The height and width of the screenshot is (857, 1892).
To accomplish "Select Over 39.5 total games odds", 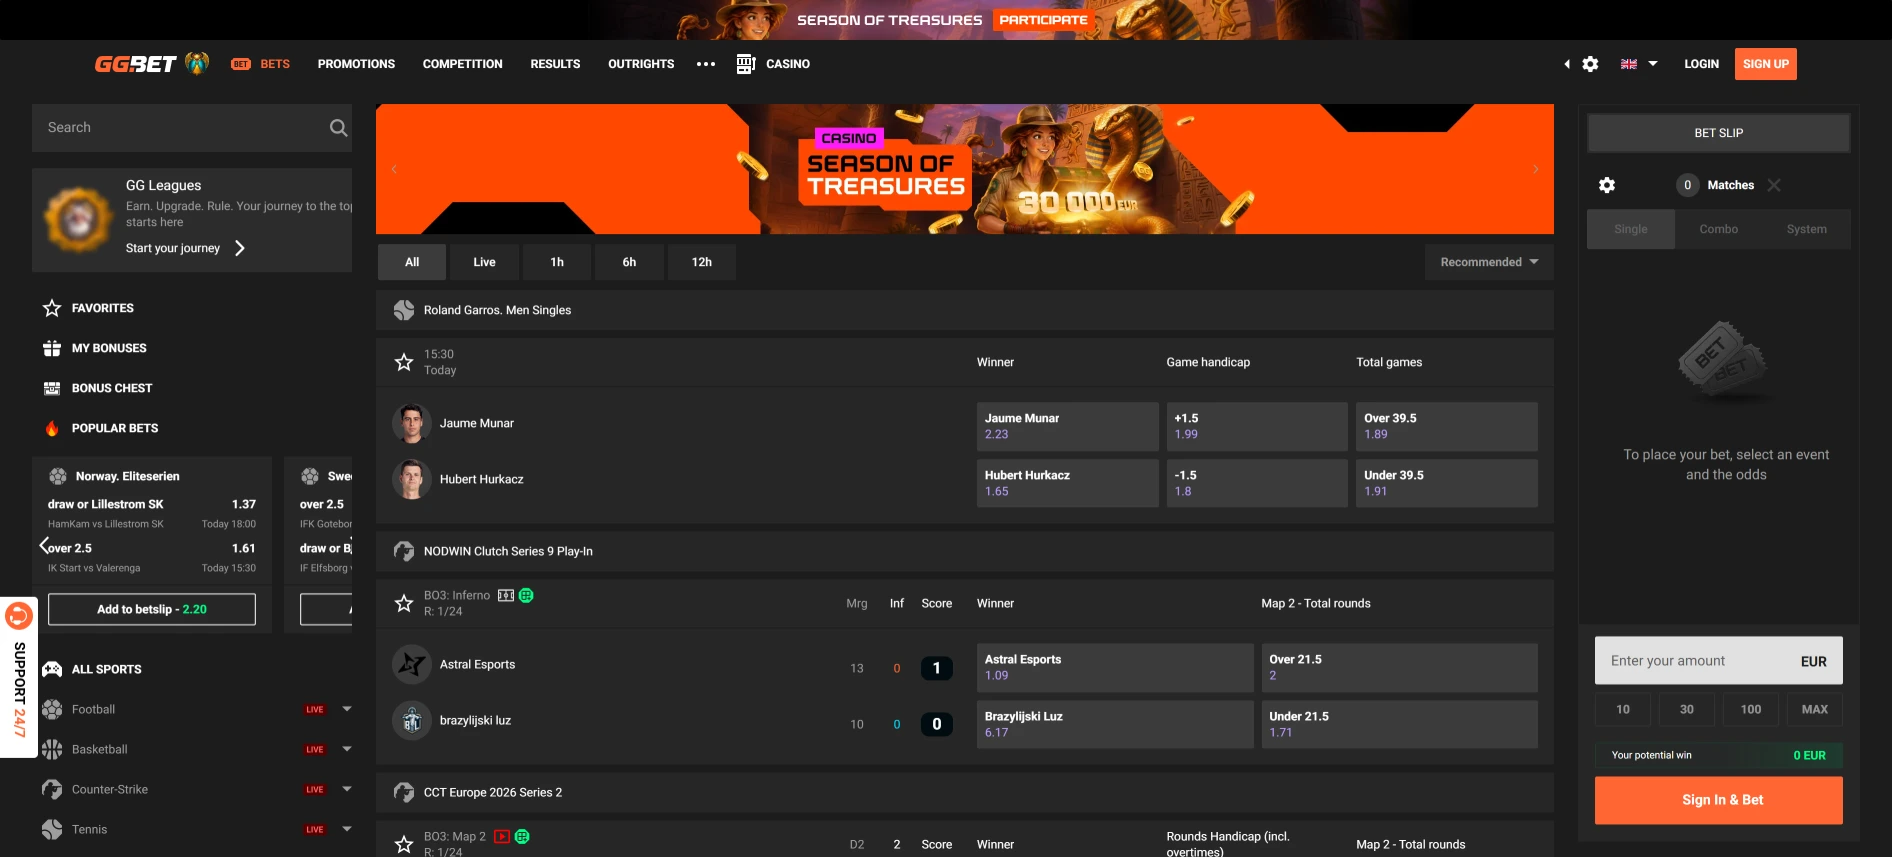I will [x=1446, y=426].
